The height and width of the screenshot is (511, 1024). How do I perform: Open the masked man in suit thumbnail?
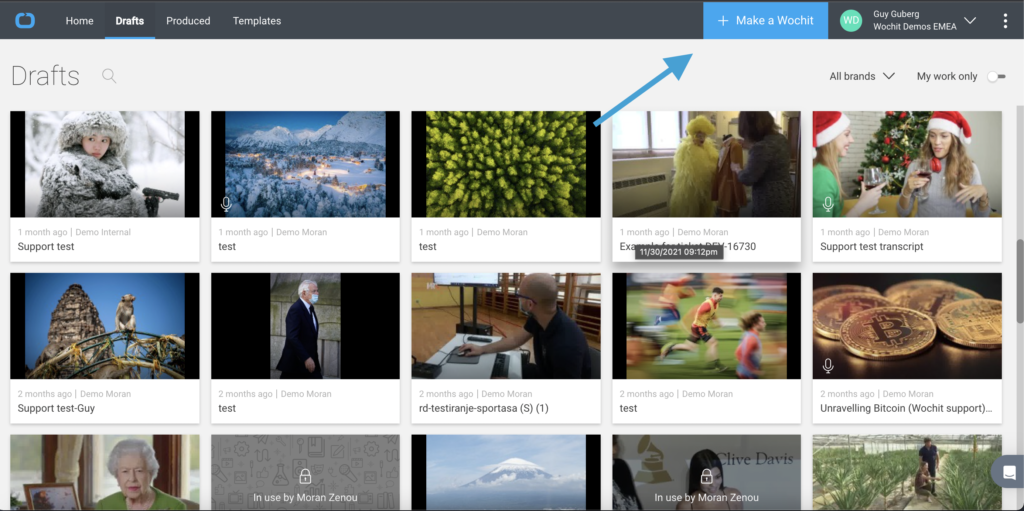tap(305, 325)
